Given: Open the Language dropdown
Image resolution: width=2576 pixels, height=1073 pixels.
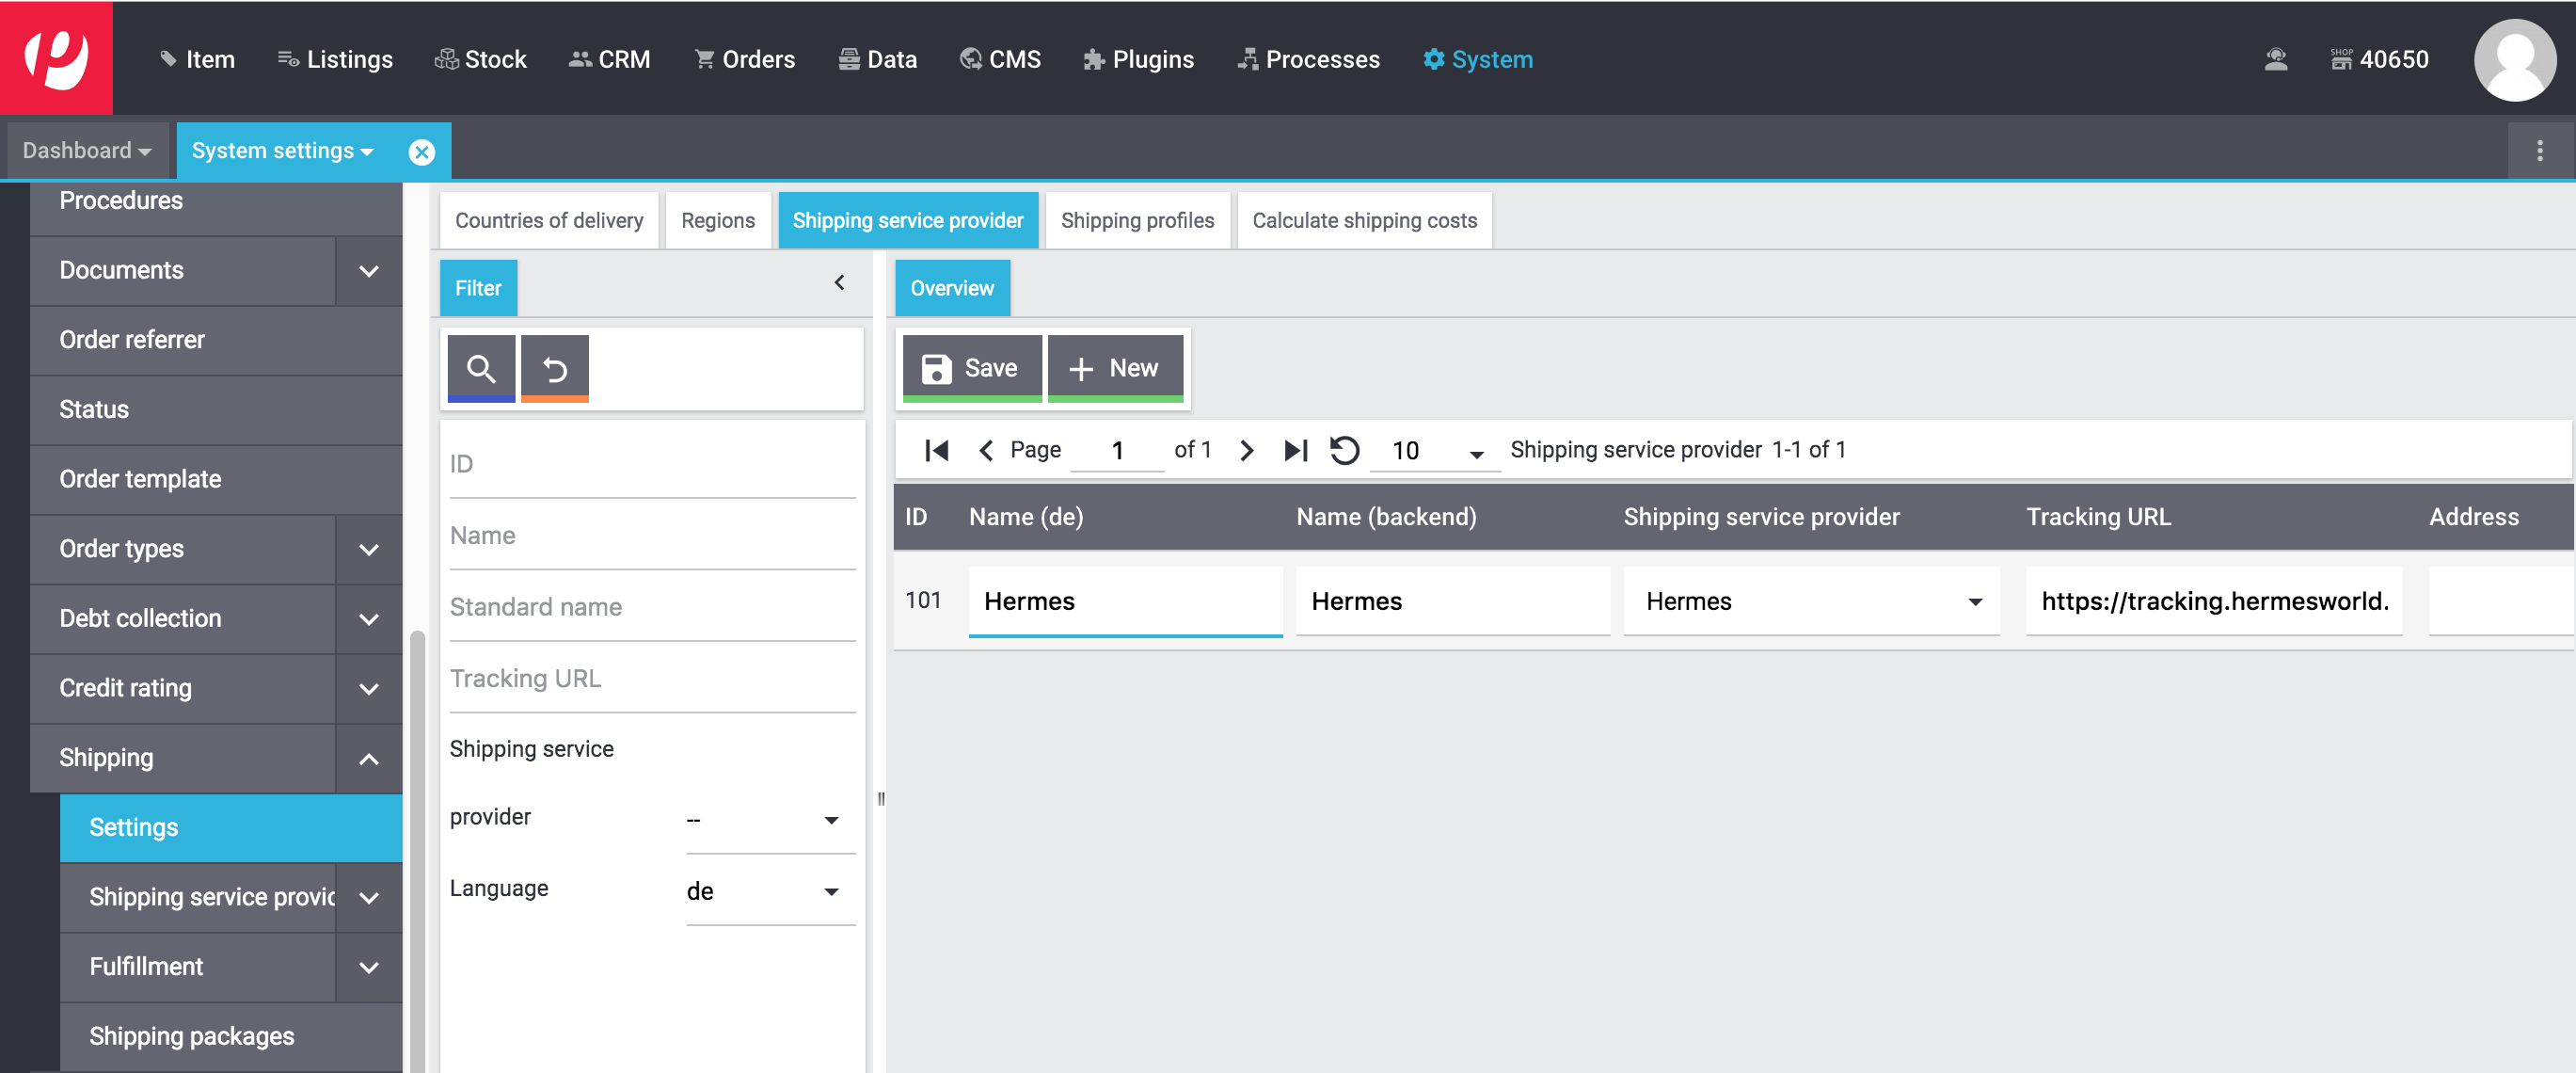Looking at the screenshot, I should [x=770, y=891].
